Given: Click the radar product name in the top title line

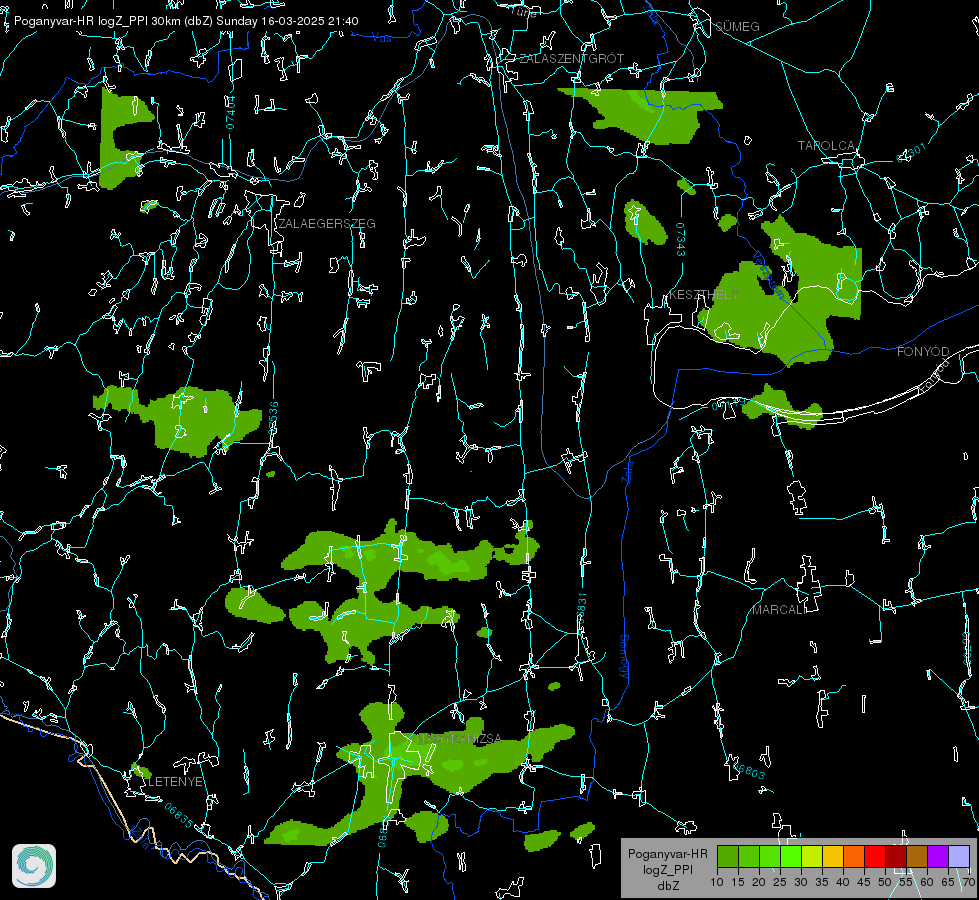Looking at the screenshot, I should click(x=113, y=21).
